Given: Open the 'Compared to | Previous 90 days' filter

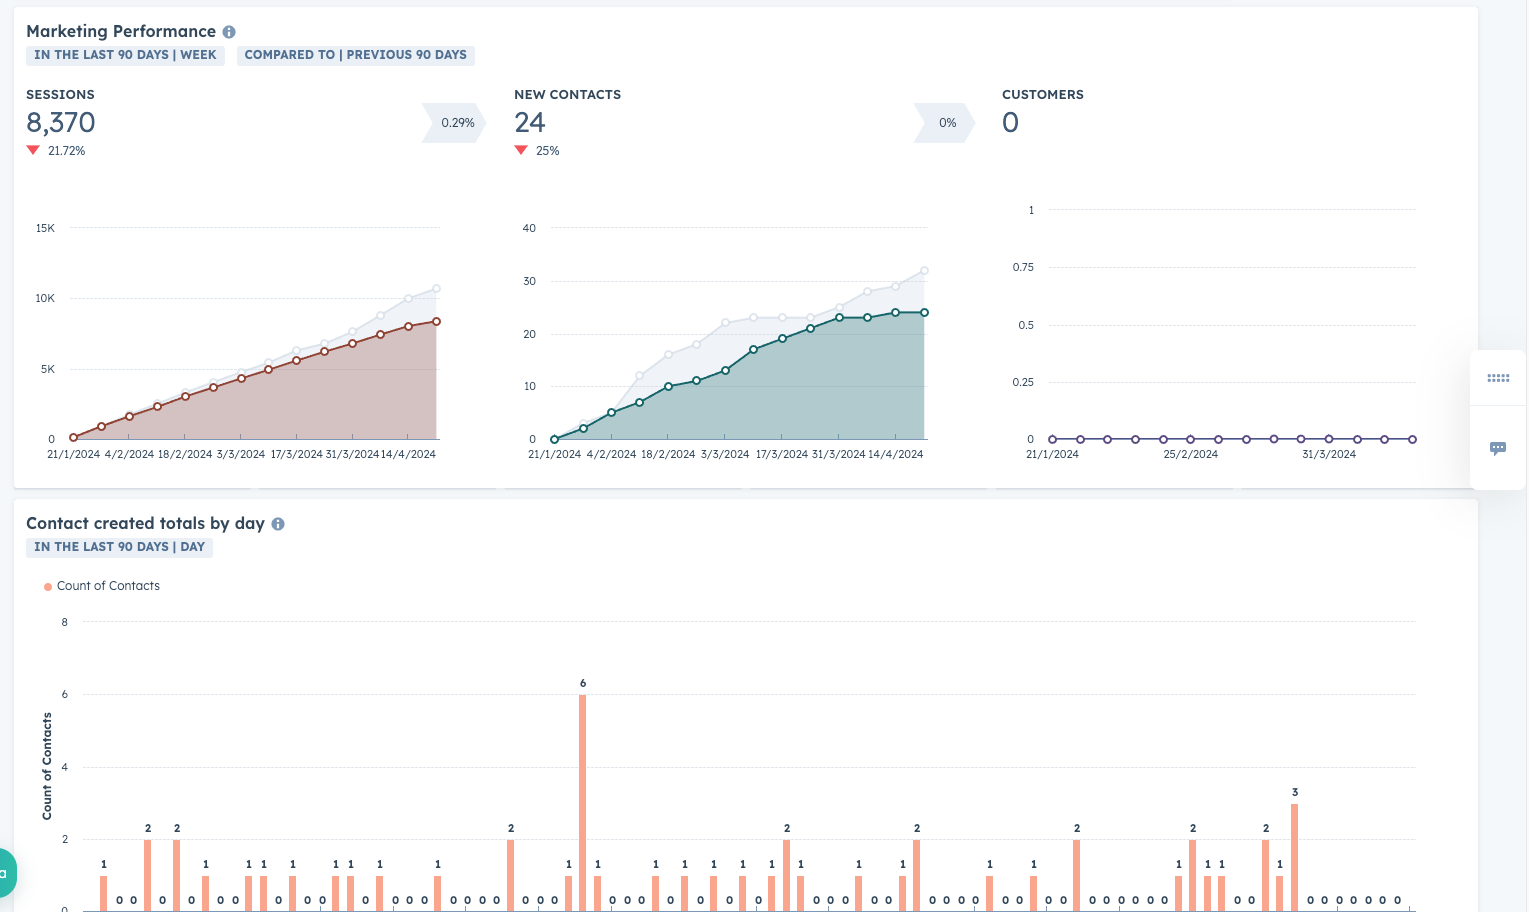Looking at the screenshot, I should (356, 55).
